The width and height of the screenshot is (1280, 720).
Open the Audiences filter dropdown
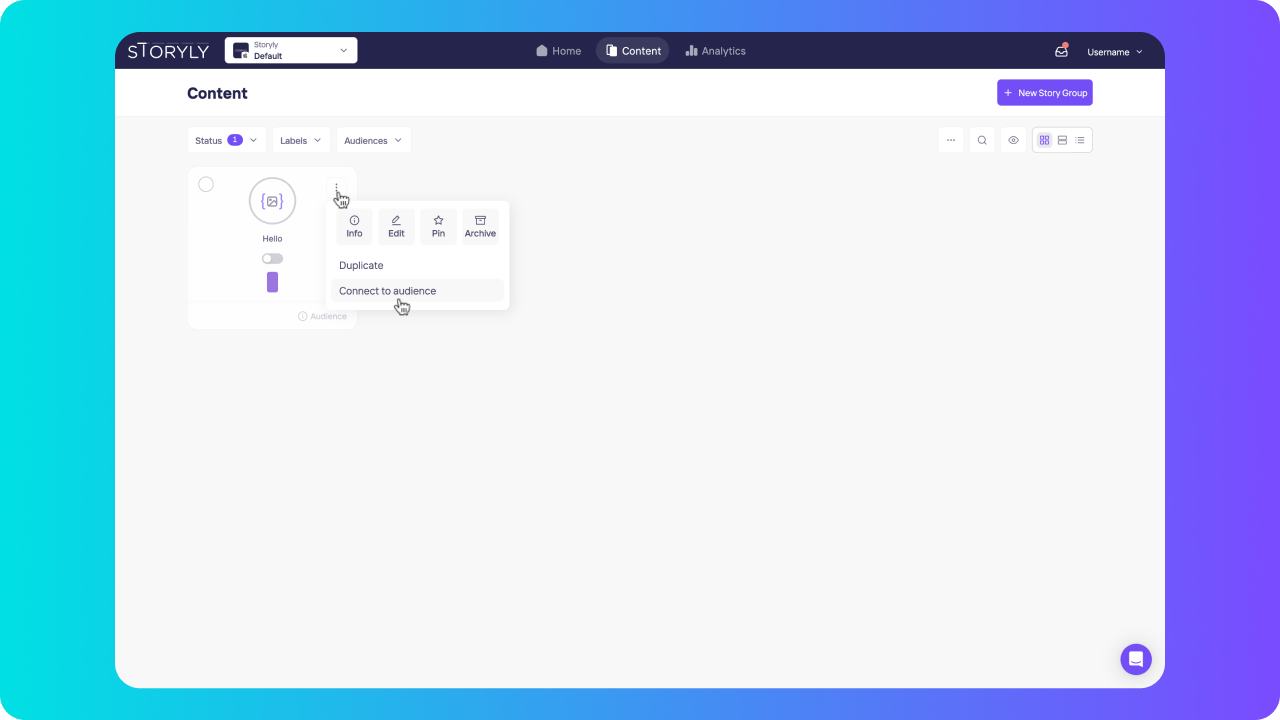click(373, 140)
